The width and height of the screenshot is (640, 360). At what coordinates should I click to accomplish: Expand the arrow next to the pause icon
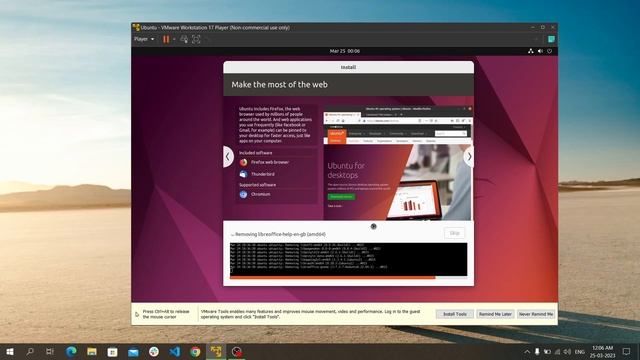(x=174, y=39)
